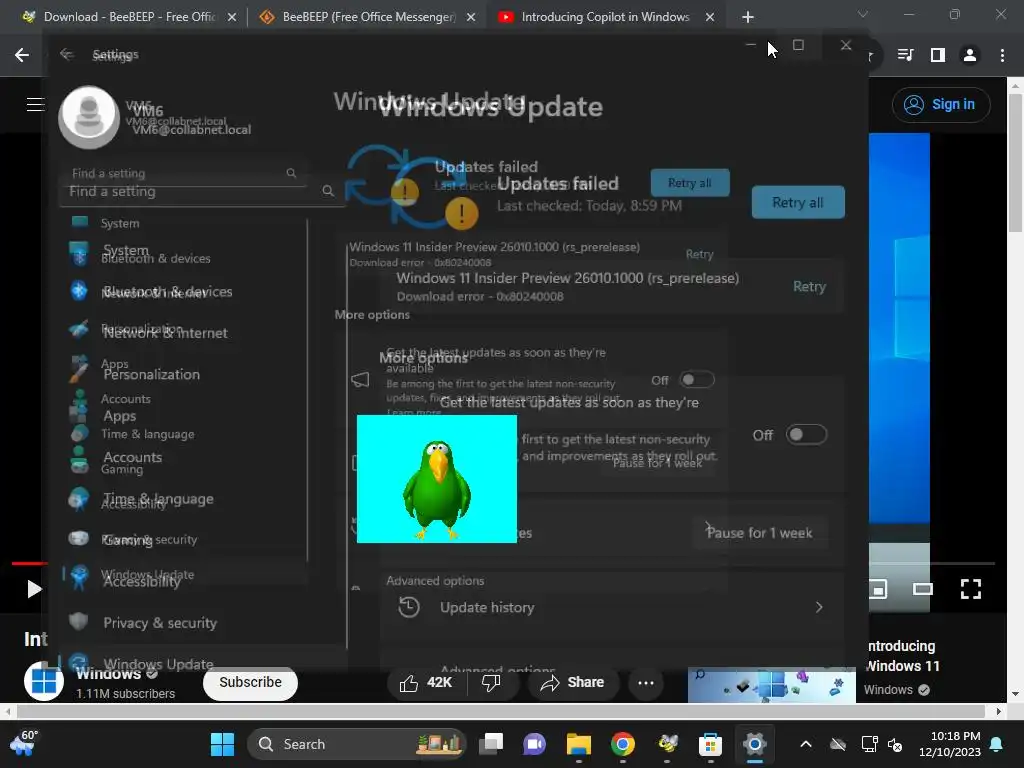Select Personalization in Settings sidebar
This screenshot has width=1024, height=768.
(151, 374)
